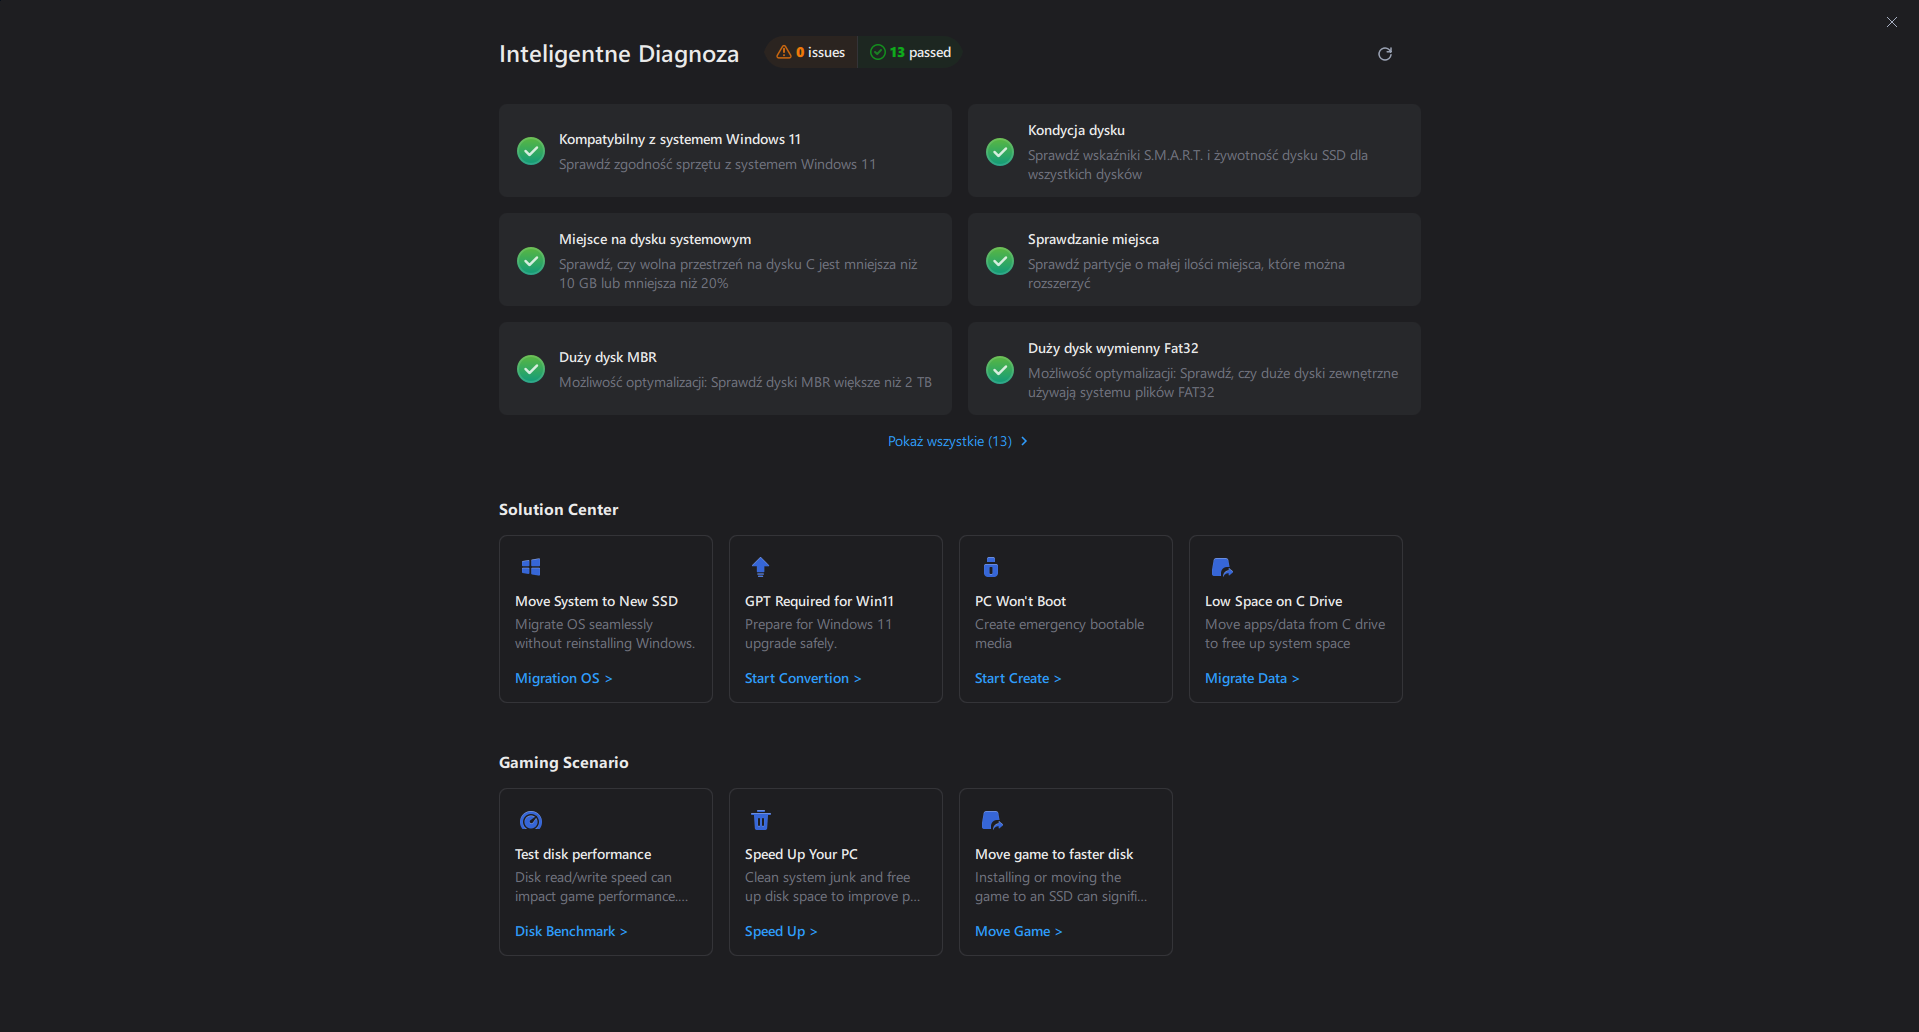Screen dimensions: 1919x1032
Task: Click the move icon on Move game card
Action: pos(992,820)
